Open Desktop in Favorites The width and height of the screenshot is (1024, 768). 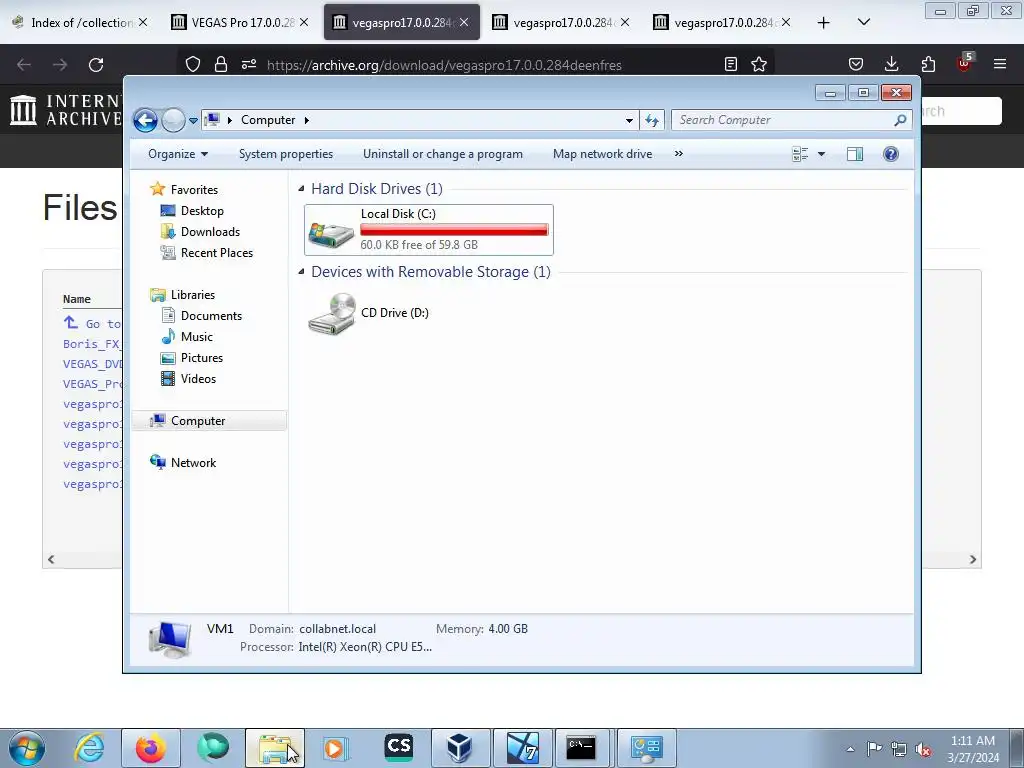[202, 211]
